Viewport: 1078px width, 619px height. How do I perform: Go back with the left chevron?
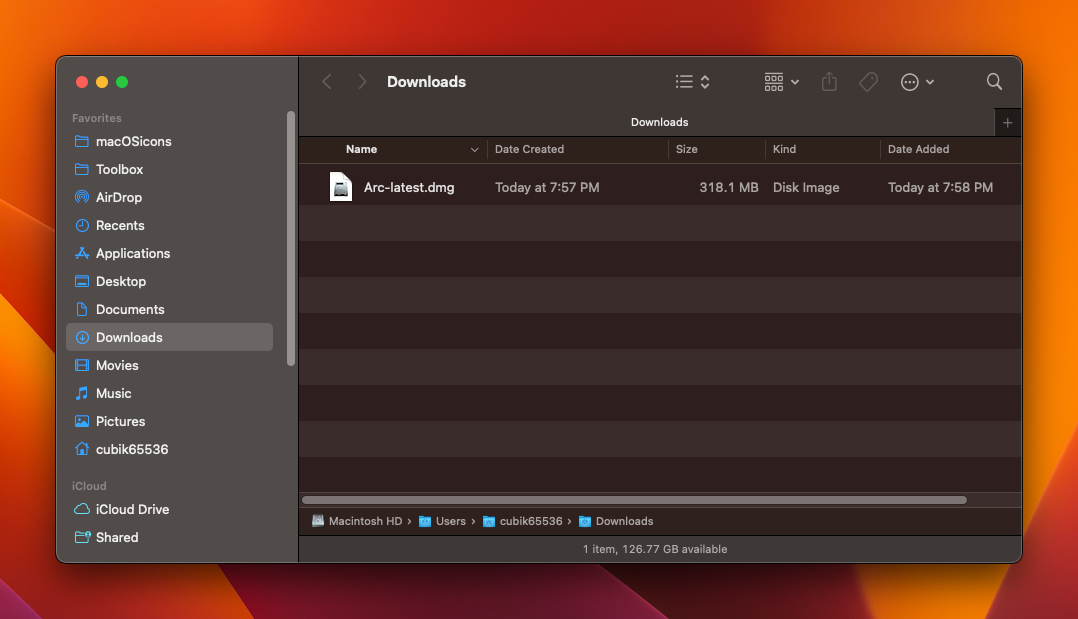point(327,82)
